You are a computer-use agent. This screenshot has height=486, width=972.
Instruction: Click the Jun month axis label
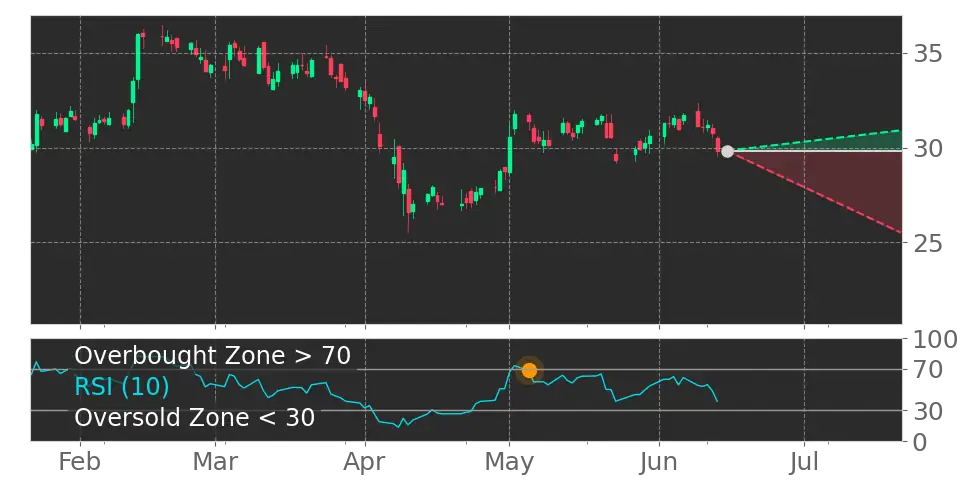click(659, 462)
